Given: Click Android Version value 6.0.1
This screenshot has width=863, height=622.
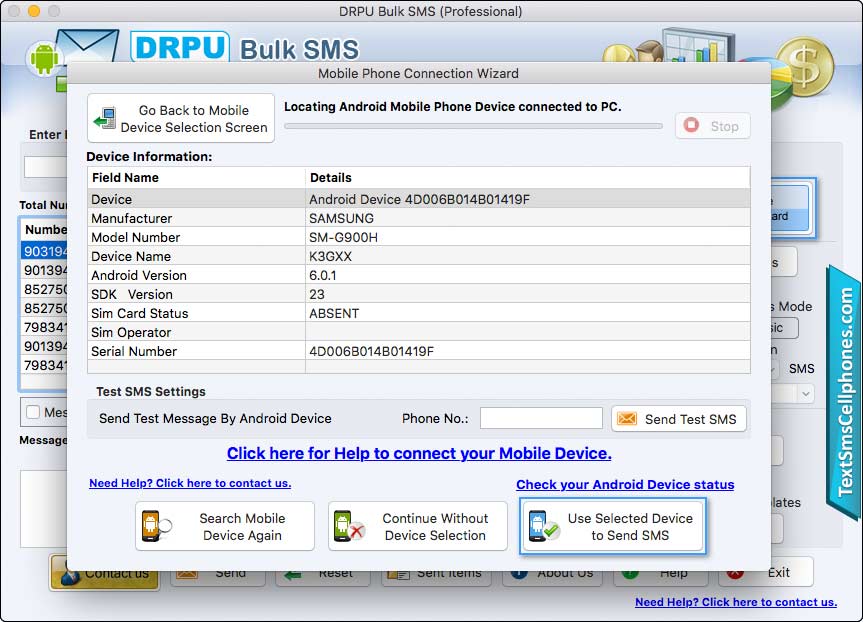Looking at the screenshot, I should click(323, 275).
